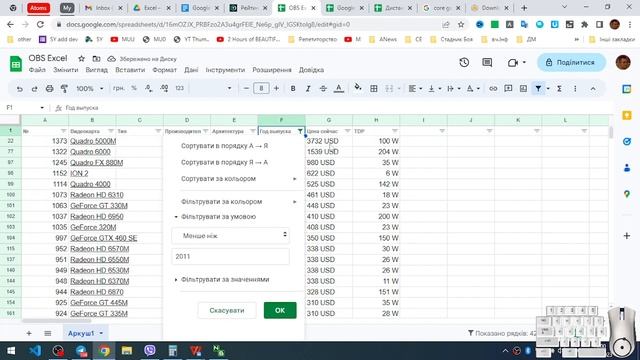Screen dimensions: 640x360
Task: Redo the last undone action
Action: (34, 89)
